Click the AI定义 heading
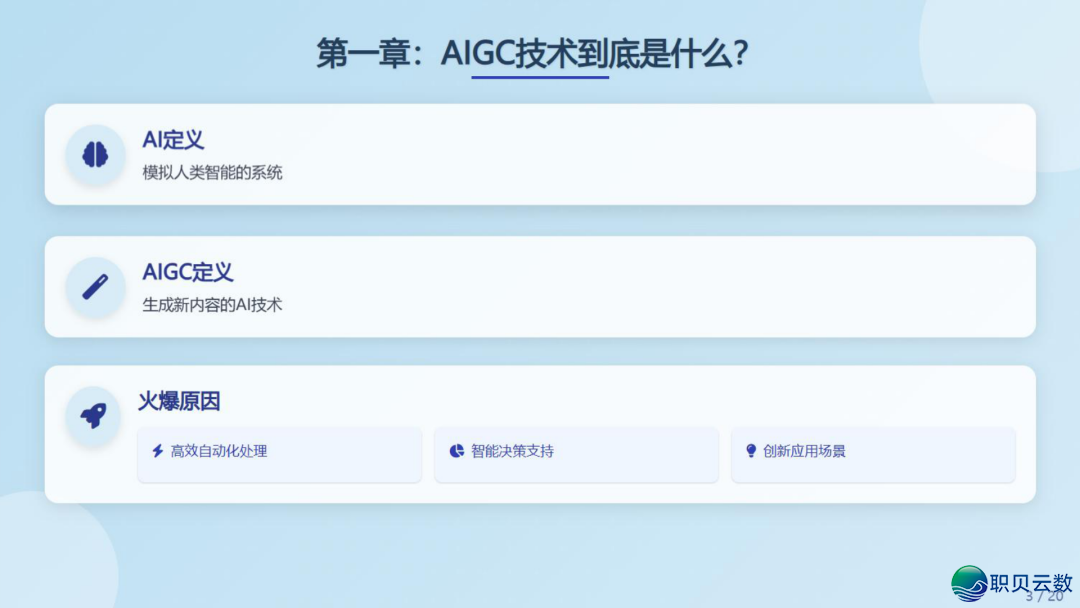Image resolution: width=1080 pixels, height=608 pixels. tap(173, 140)
